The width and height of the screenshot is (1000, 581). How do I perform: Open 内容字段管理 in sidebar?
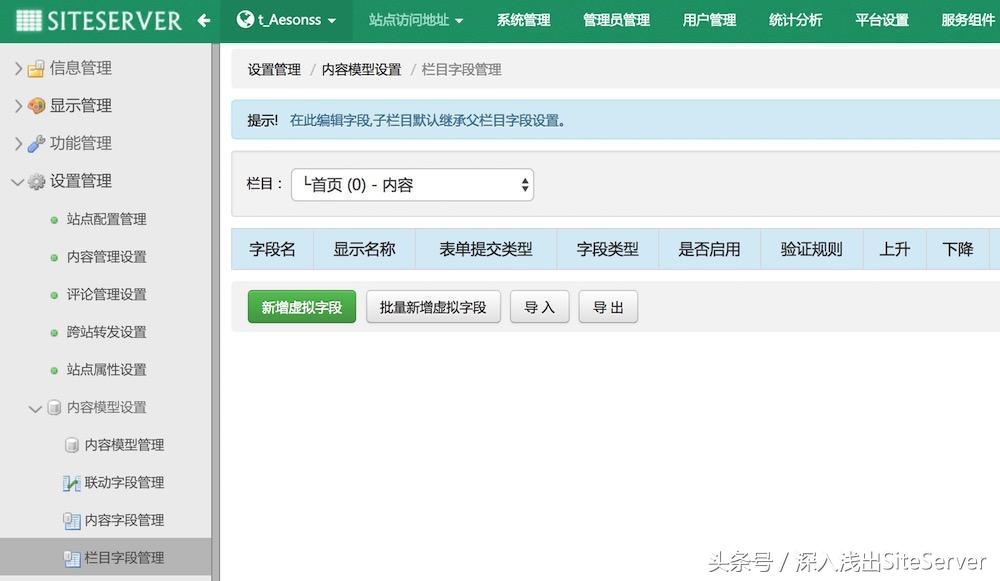(x=124, y=520)
